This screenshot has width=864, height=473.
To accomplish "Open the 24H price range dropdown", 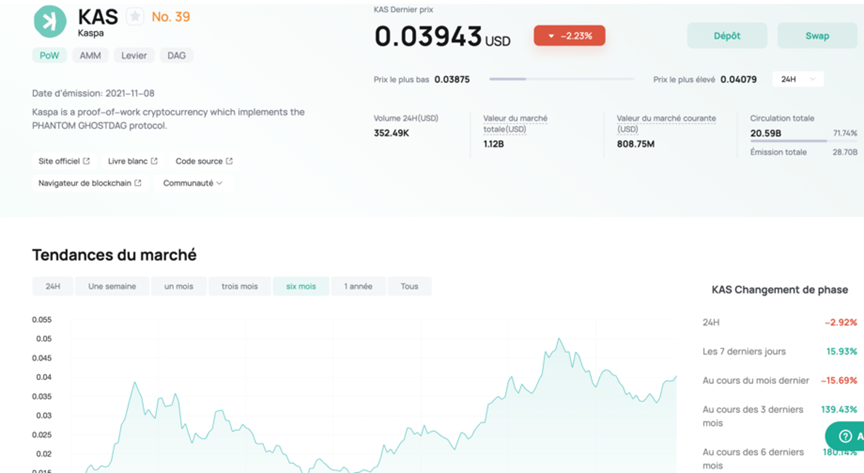I will pos(798,79).
